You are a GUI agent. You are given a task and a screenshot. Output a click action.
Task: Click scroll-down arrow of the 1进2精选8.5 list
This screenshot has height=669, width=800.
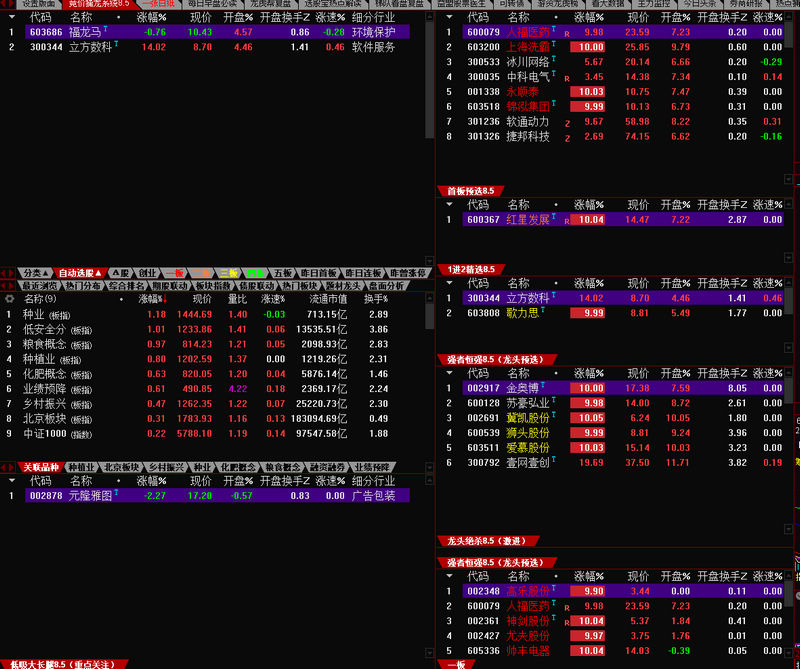coord(788,348)
